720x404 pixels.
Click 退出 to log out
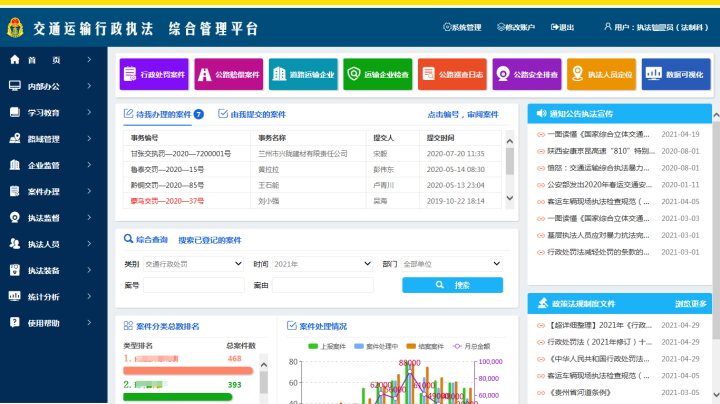pos(562,28)
